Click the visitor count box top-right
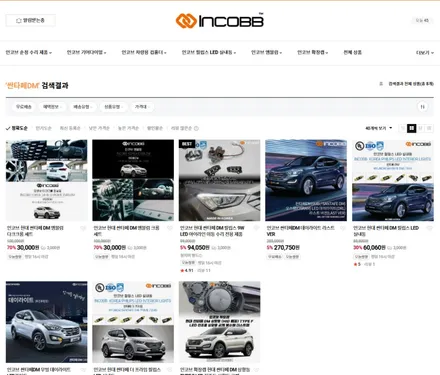The image size is (440, 375). pos(422,20)
